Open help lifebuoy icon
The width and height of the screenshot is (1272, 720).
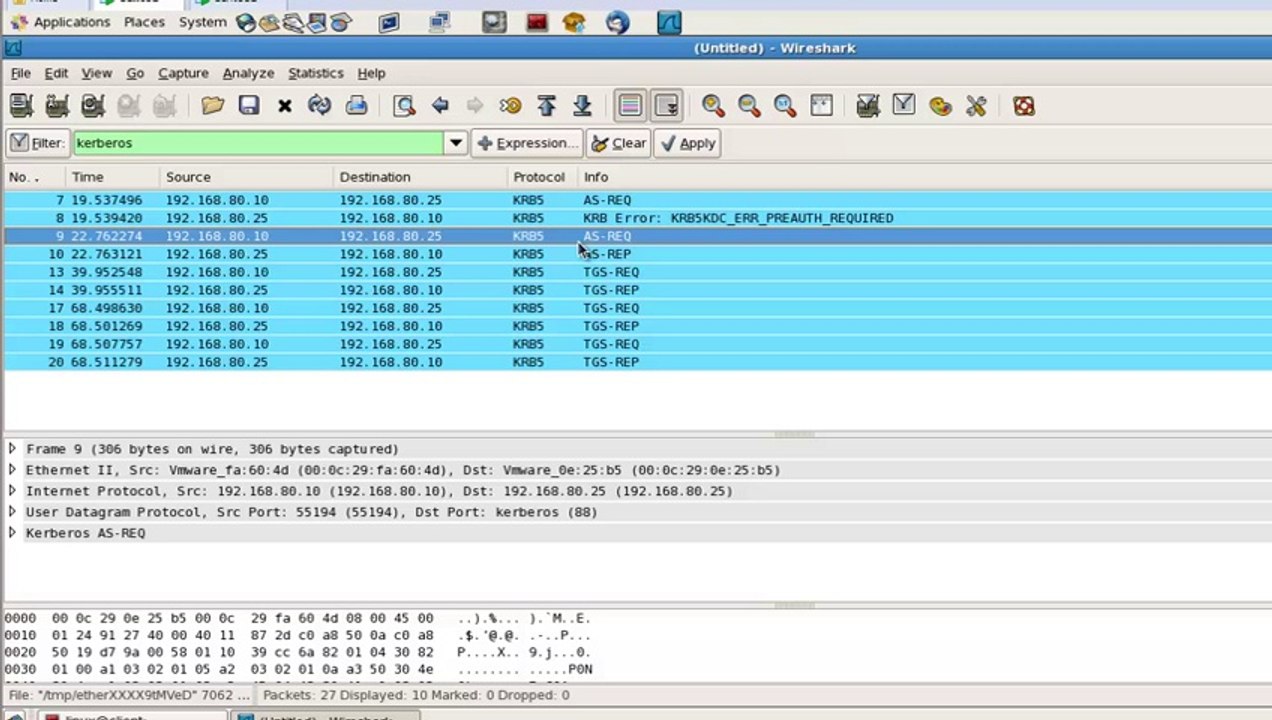click(1024, 106)
